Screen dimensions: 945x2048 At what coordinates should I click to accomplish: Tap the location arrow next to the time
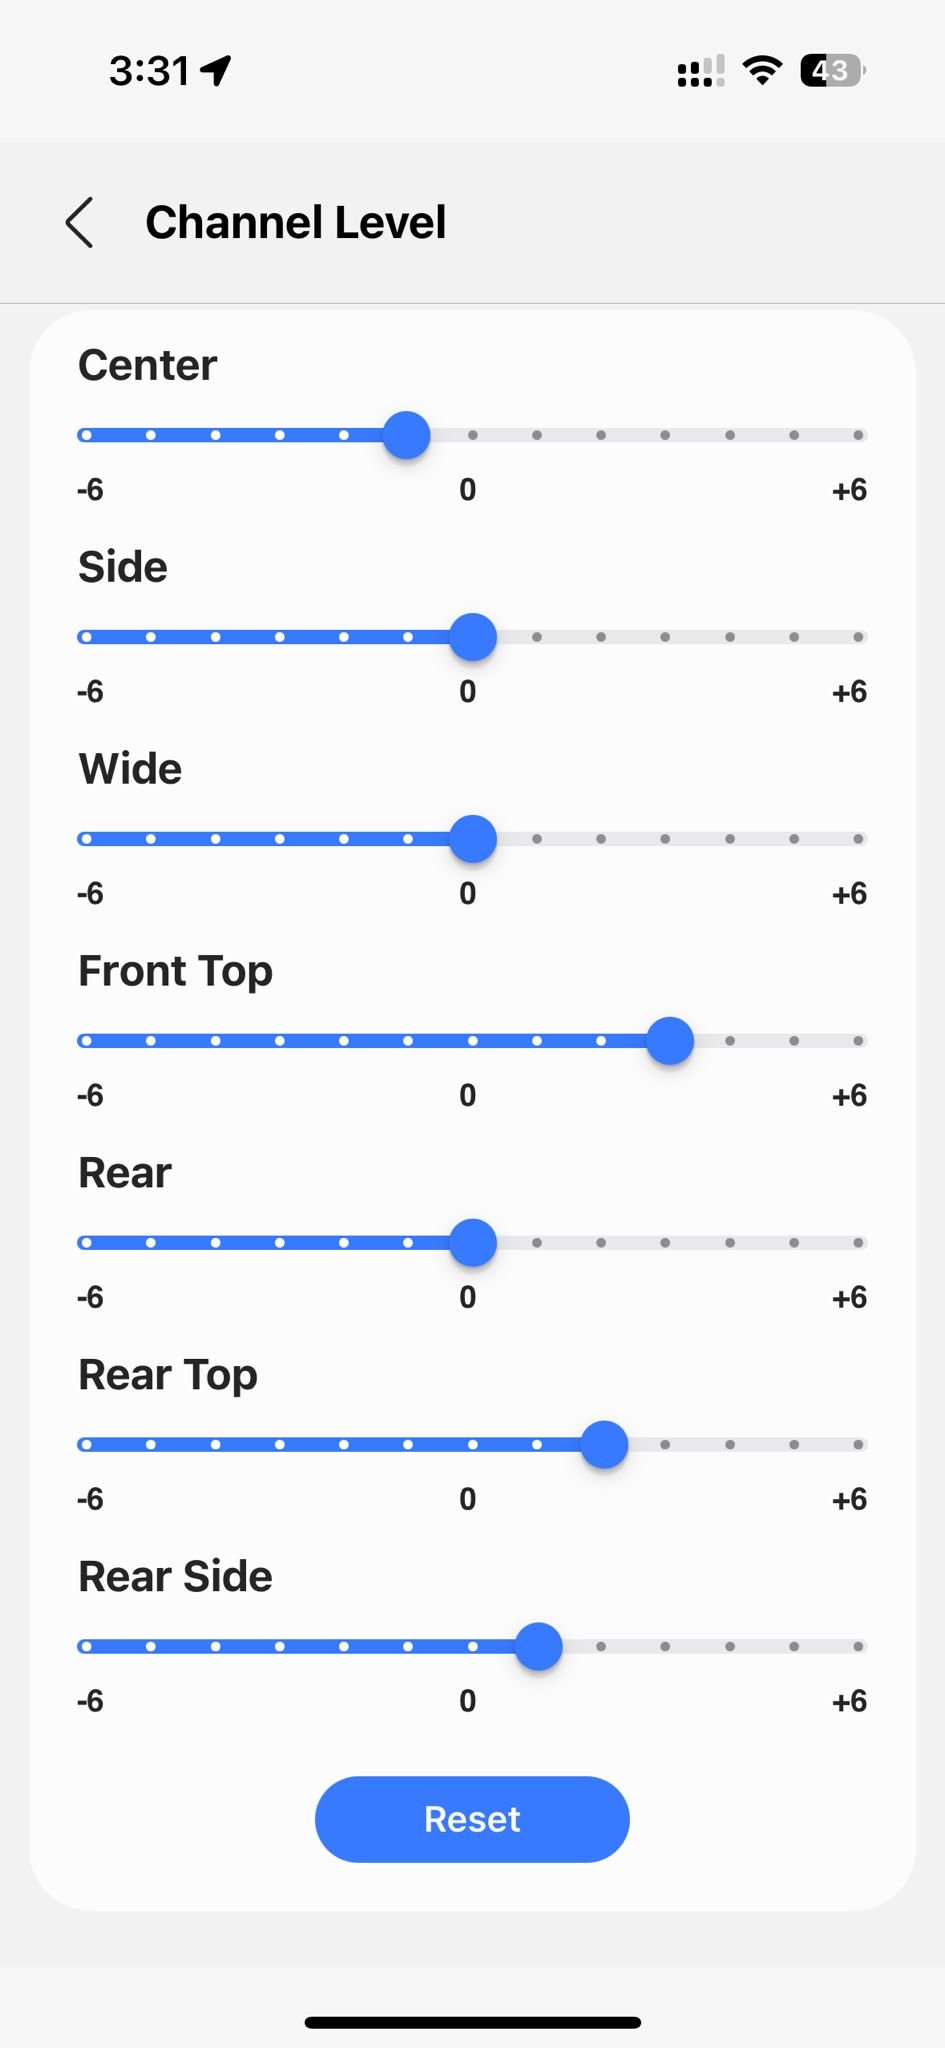pos(216,71)
